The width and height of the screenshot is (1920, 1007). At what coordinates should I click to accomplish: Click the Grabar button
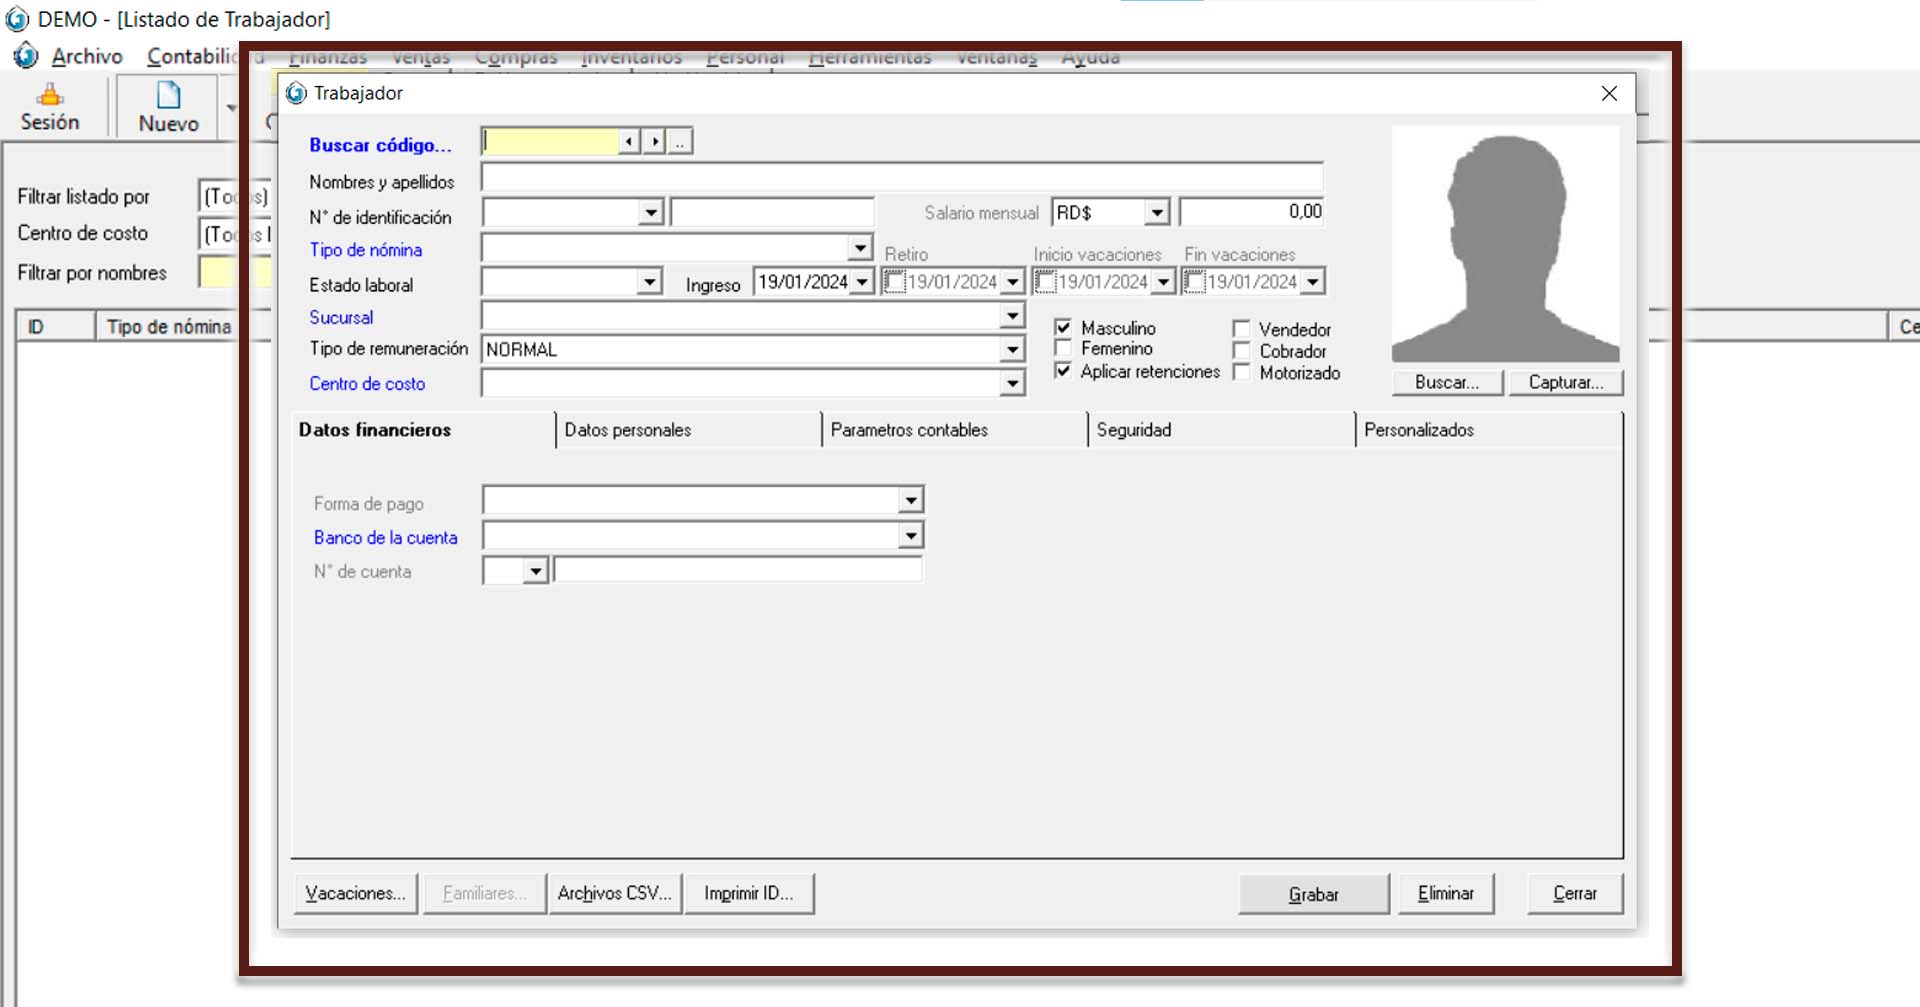(1313, 894)
